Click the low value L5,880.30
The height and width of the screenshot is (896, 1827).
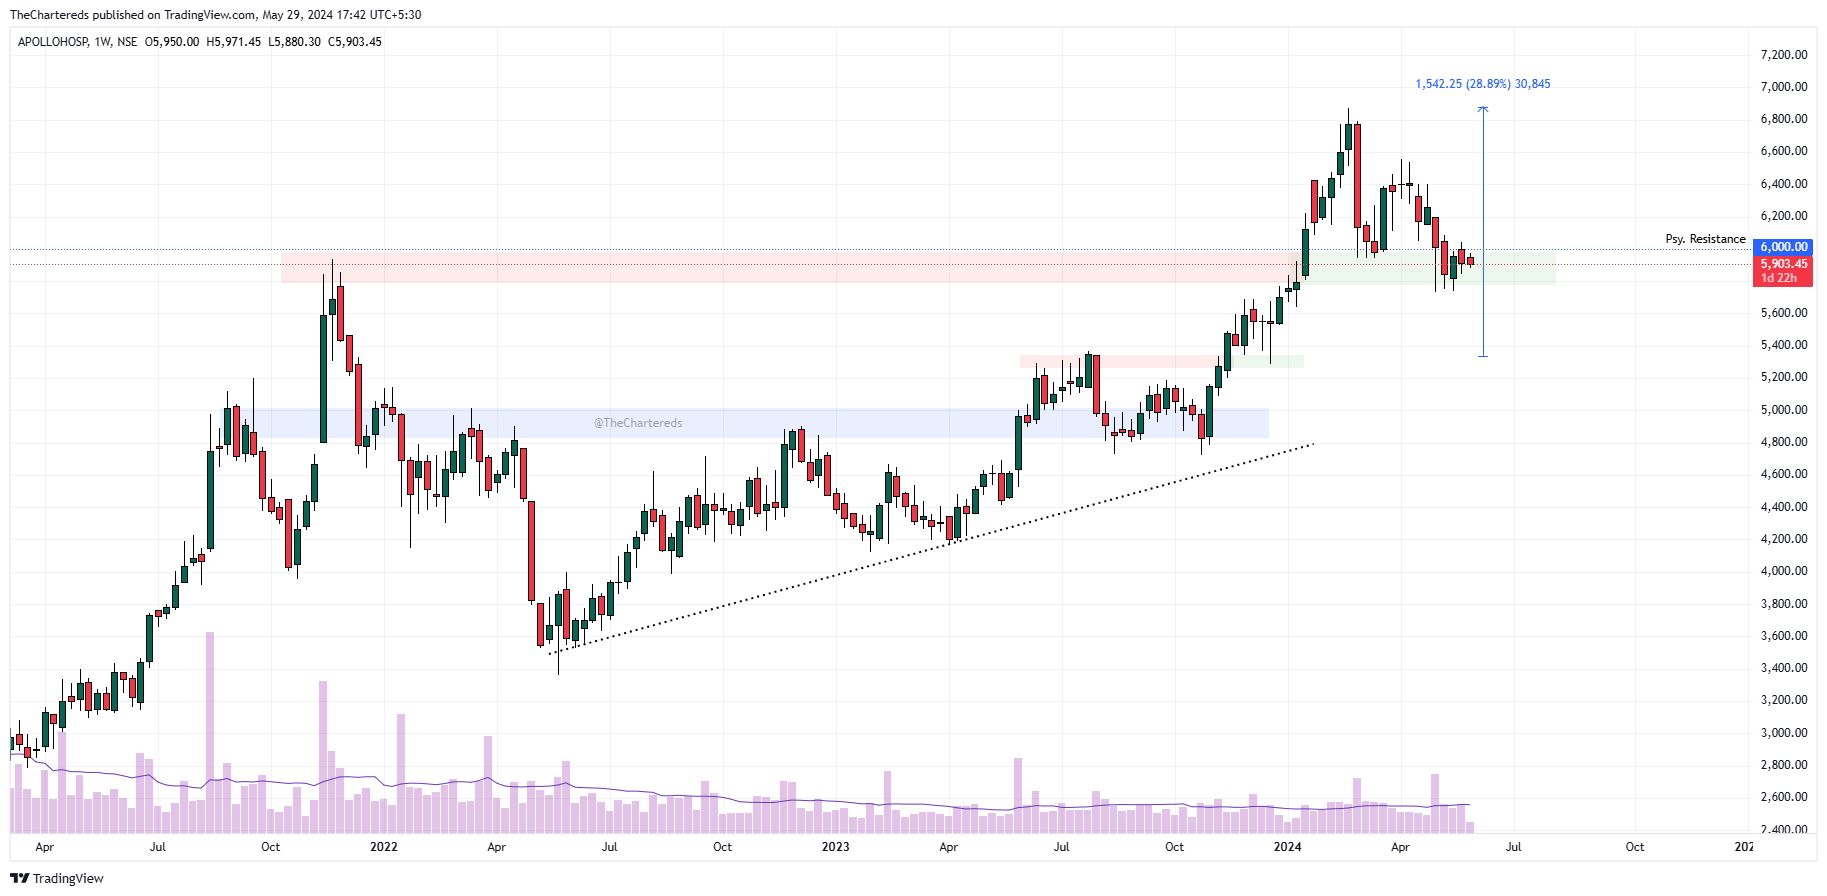coord(295,42)
